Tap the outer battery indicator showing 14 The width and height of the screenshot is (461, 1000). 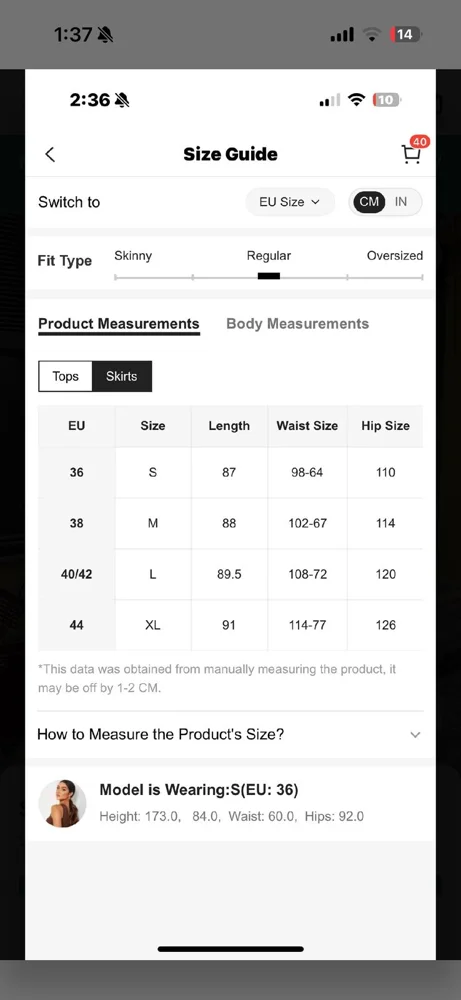click(x=404, y=34)
